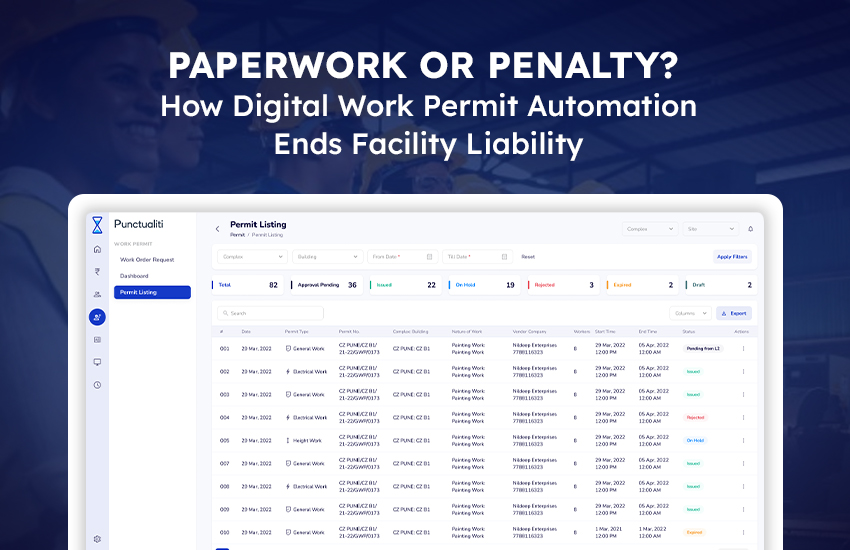Open the notification bell icon
The width and height of the screenshot is (850, 550).
click(x=751, y=229)
